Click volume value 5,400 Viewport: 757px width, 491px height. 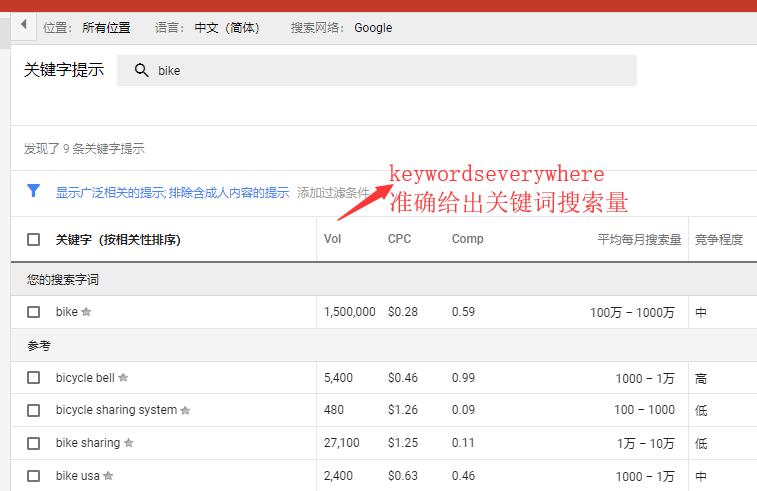(x=338, y=378)
